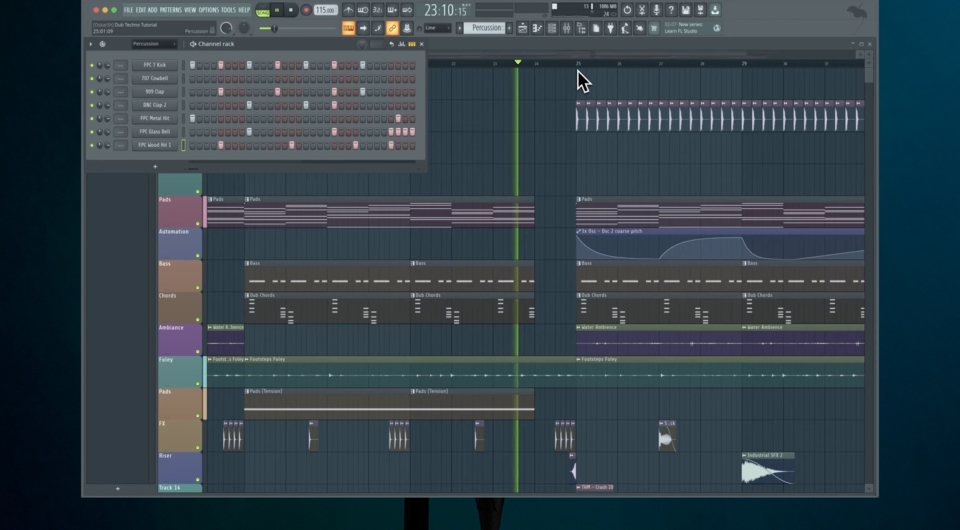Click the loop recording icon
The width and height of the screenshot is (960, 530).
(407, 10)
